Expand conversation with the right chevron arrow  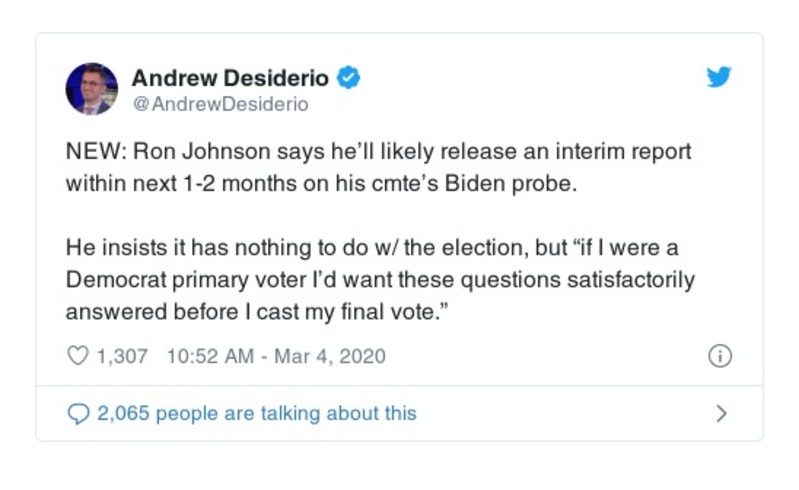click(x=721, y=413)
